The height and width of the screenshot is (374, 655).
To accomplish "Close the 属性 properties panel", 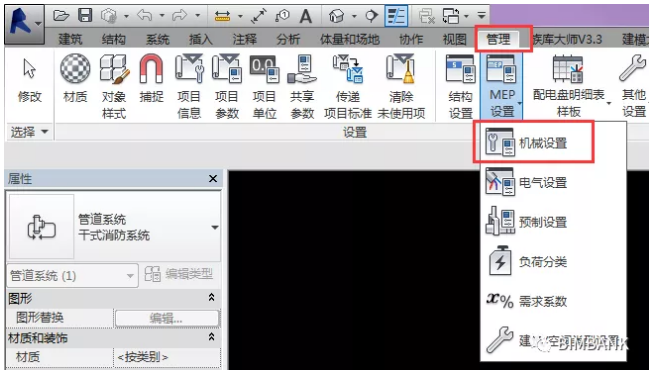I will pyautogui.click(x=213, y=179).
